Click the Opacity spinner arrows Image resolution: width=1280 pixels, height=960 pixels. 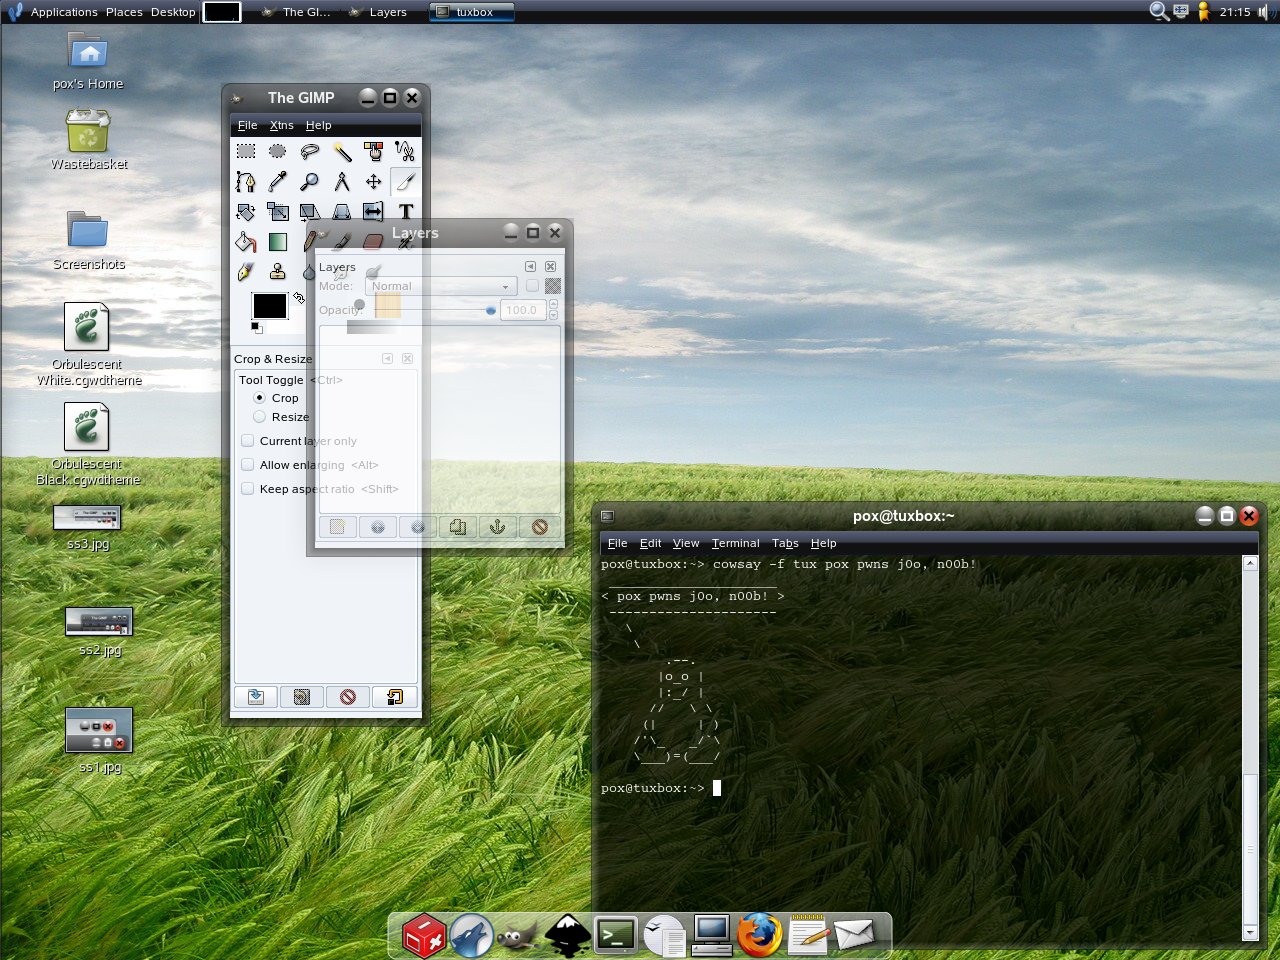click(554, 310)
